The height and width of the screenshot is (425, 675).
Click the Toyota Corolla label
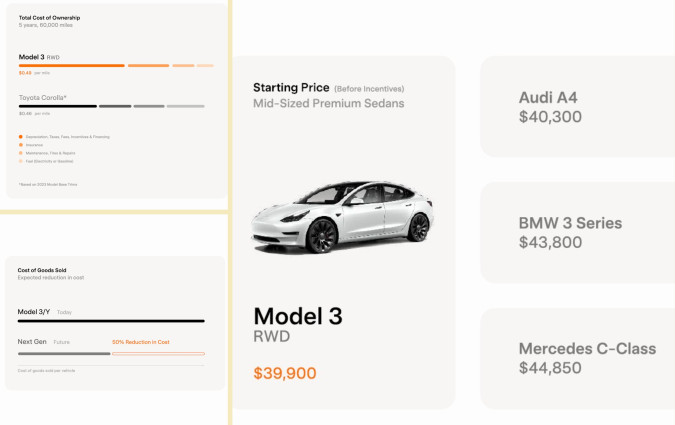tap(43, 97)
